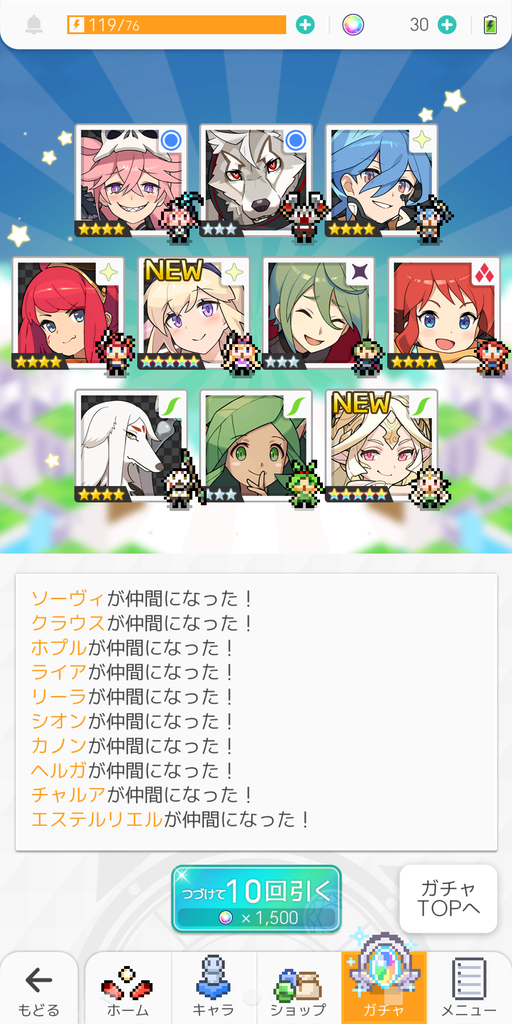Screen dimensions: 512x1024
Task: Tap the stamina energy bar
Action: coord(177,25)
